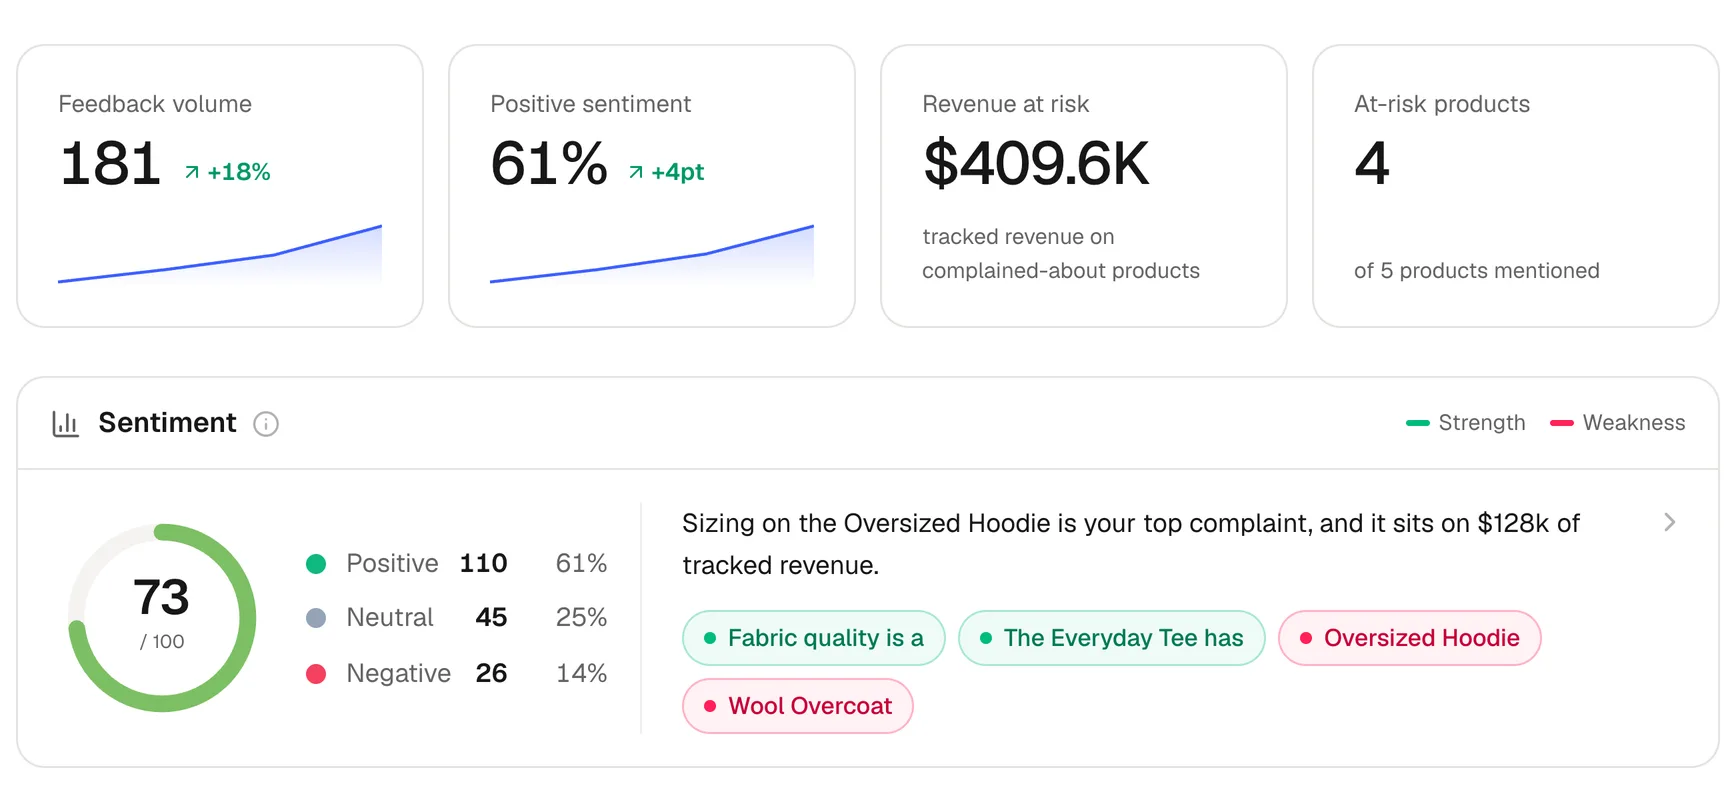1736x800 pixels.
Task: Click the 'of 5 products mentioned' caption
Action: (x=1477, y=271)
